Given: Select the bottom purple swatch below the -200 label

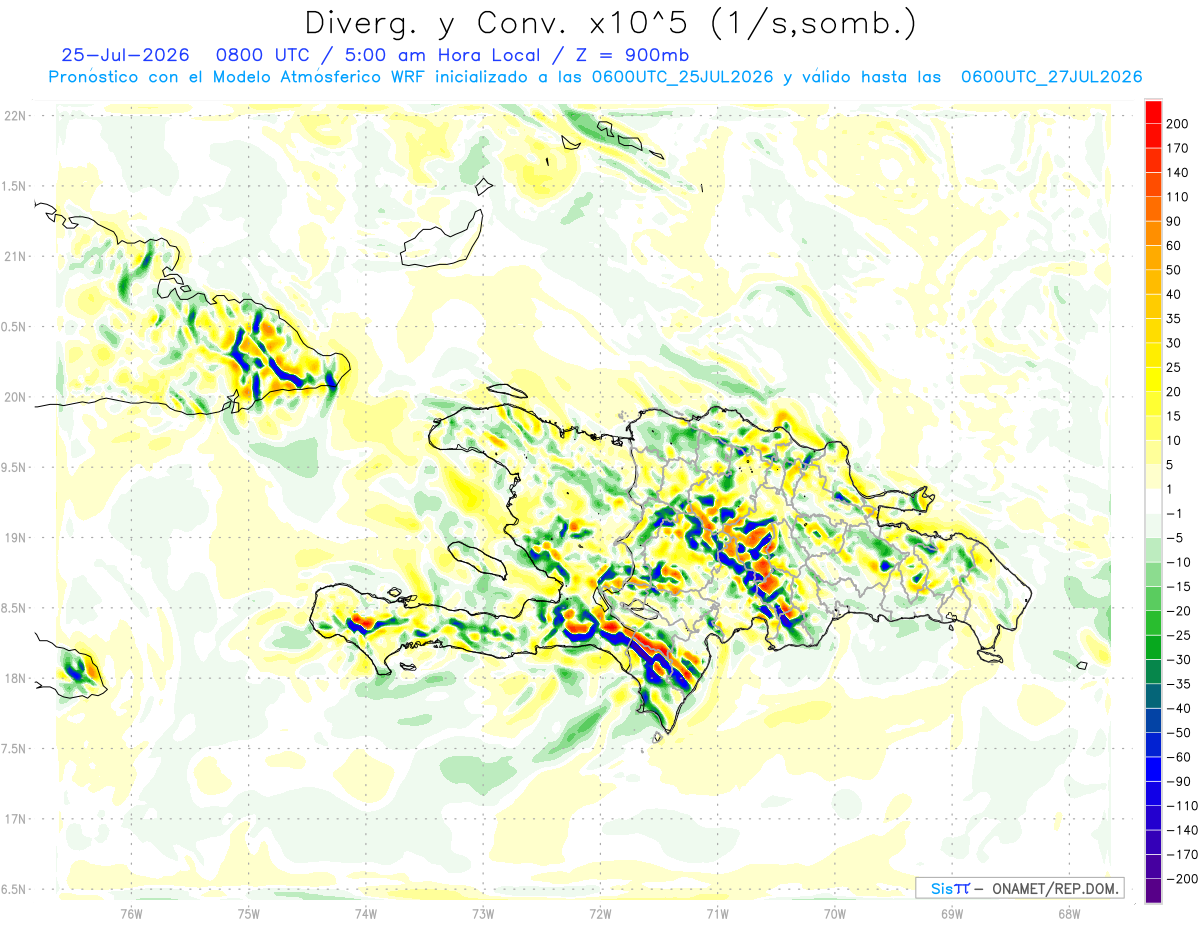Looking at the screenshot, I should (1153, 891).
